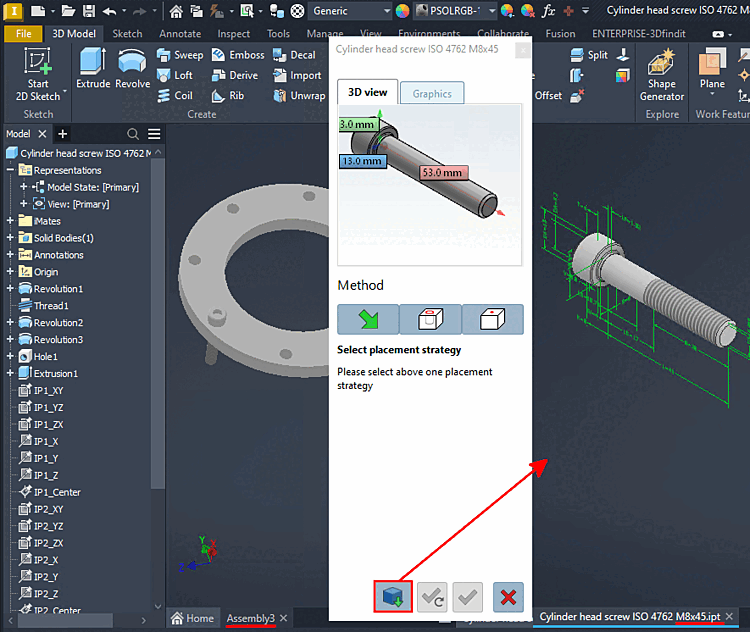Select the Split tool
This screenshot has height=632, width=750.
point(589,55)
